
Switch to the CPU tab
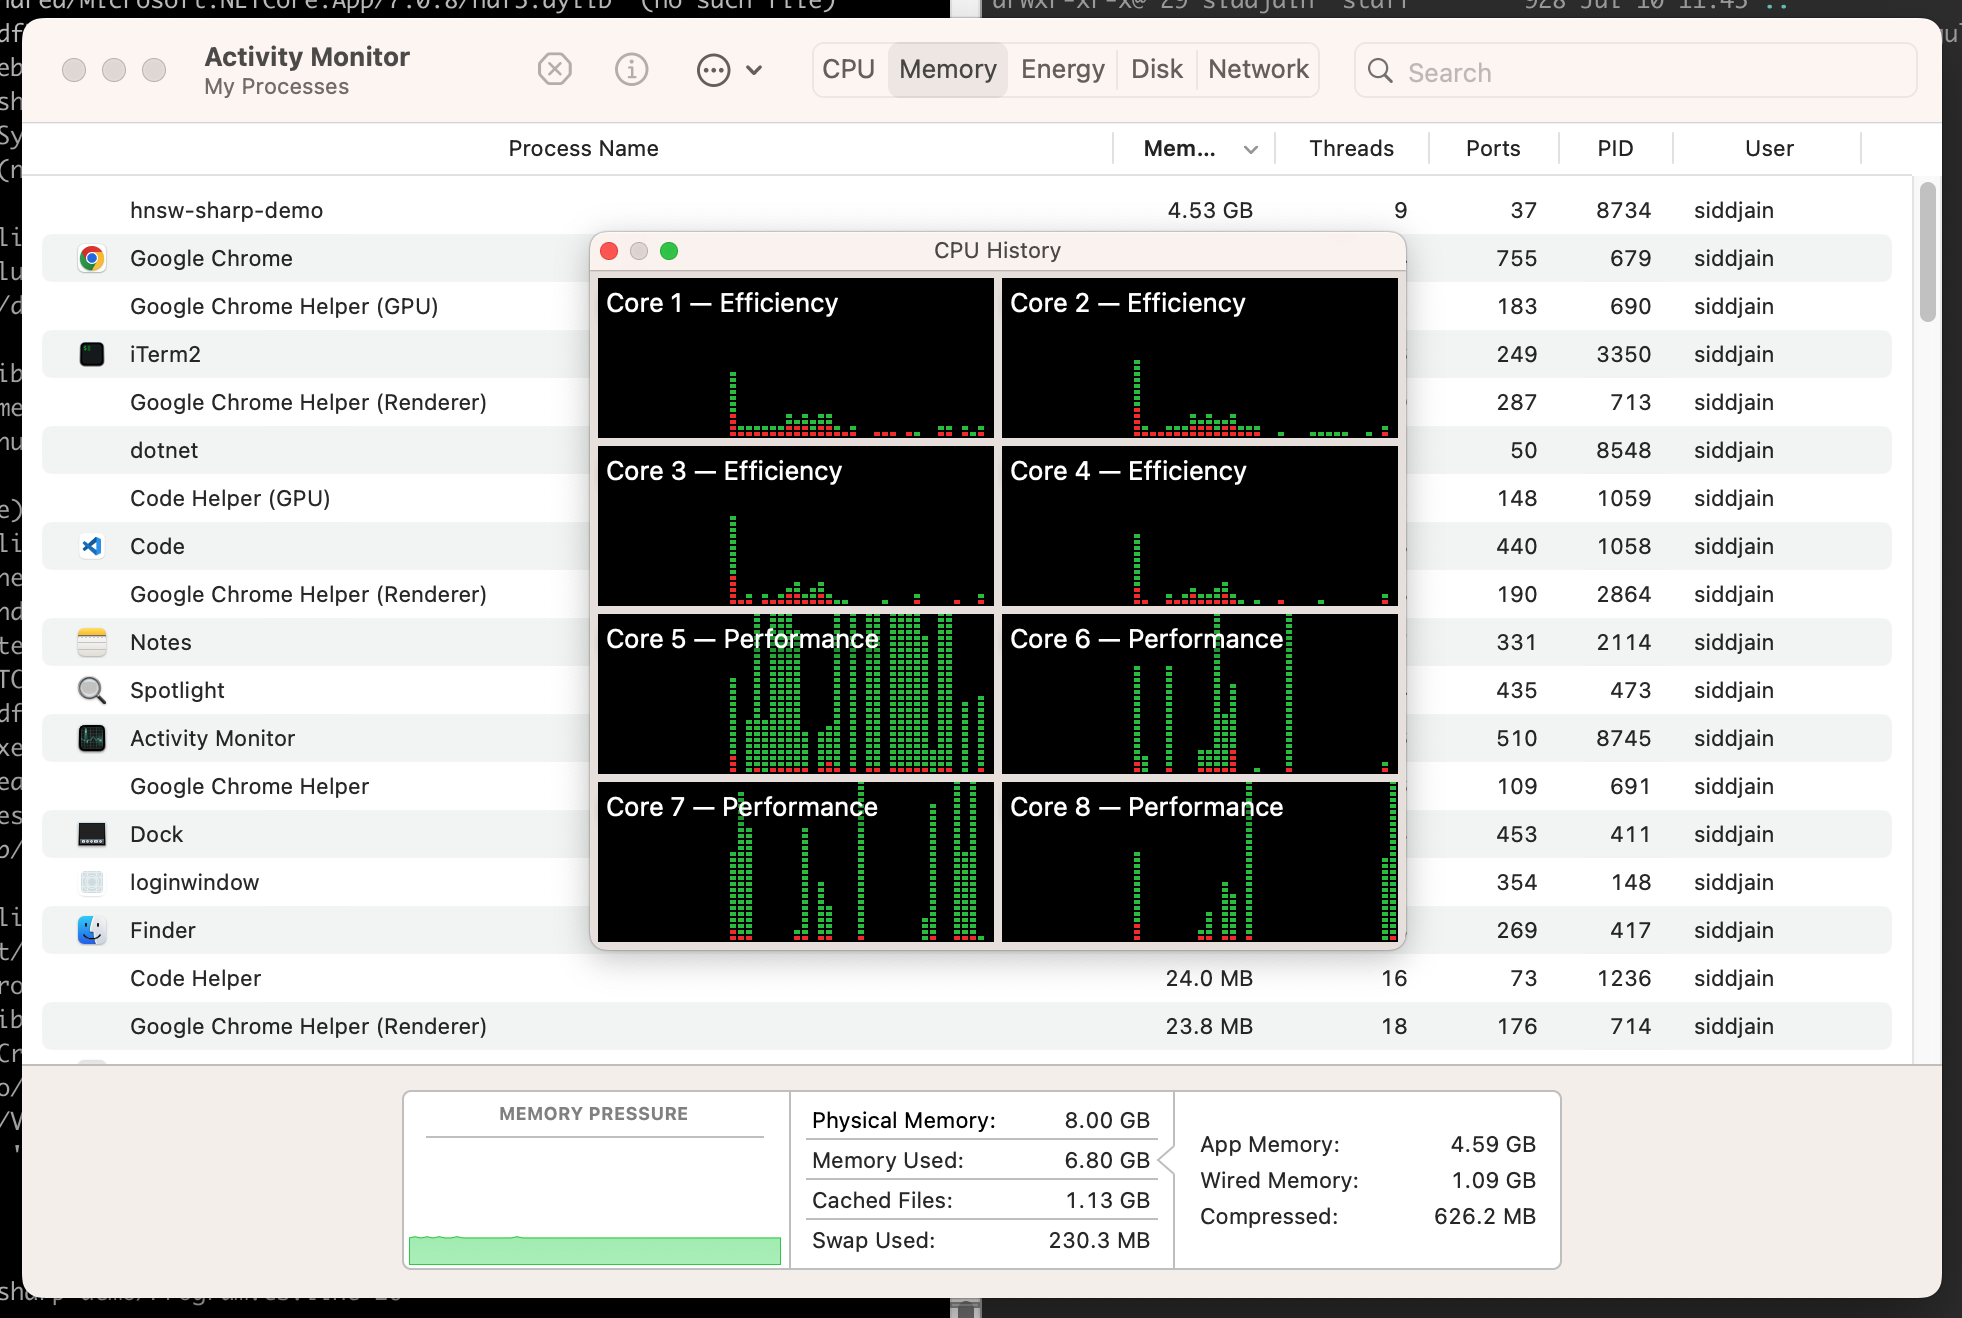(848, 70)
